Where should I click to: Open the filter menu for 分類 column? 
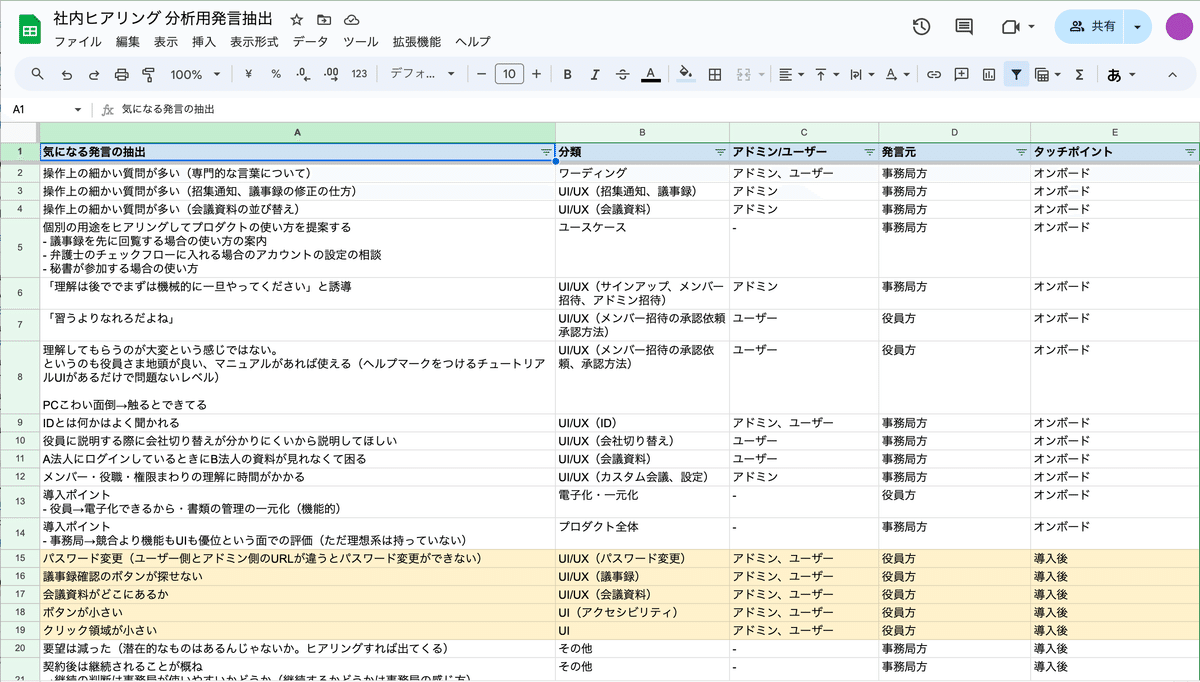(720, 152)
